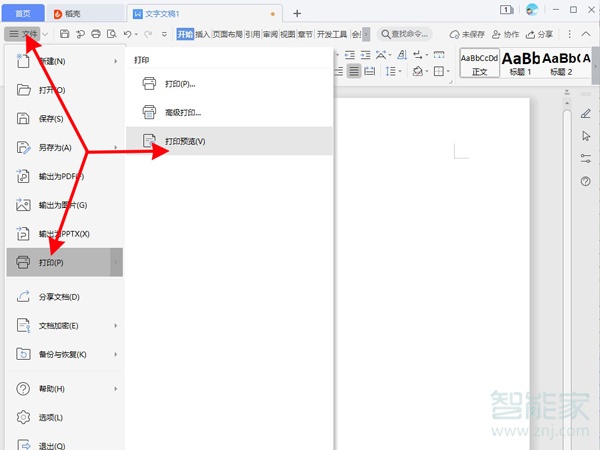Click the print preview icon in quick toolbar
Screen dimensions: 600x450
pos(111,34)
